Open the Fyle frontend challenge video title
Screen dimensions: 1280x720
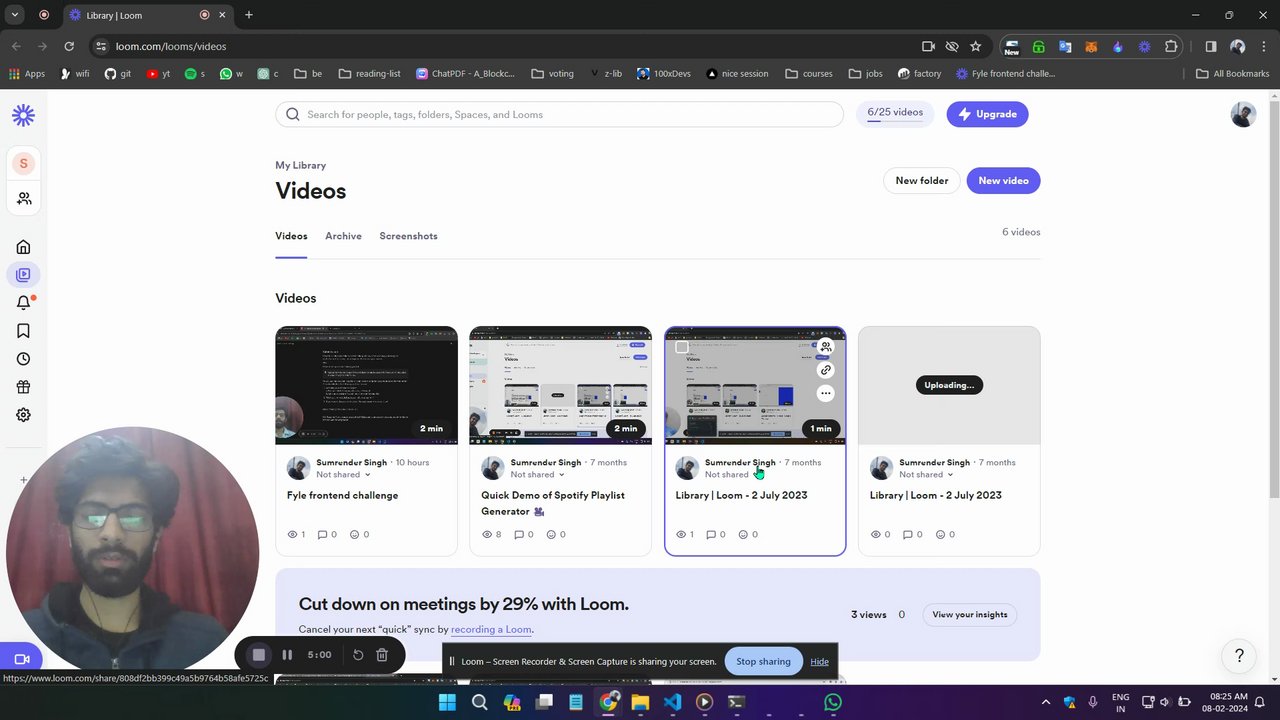[x=342, y=495]
